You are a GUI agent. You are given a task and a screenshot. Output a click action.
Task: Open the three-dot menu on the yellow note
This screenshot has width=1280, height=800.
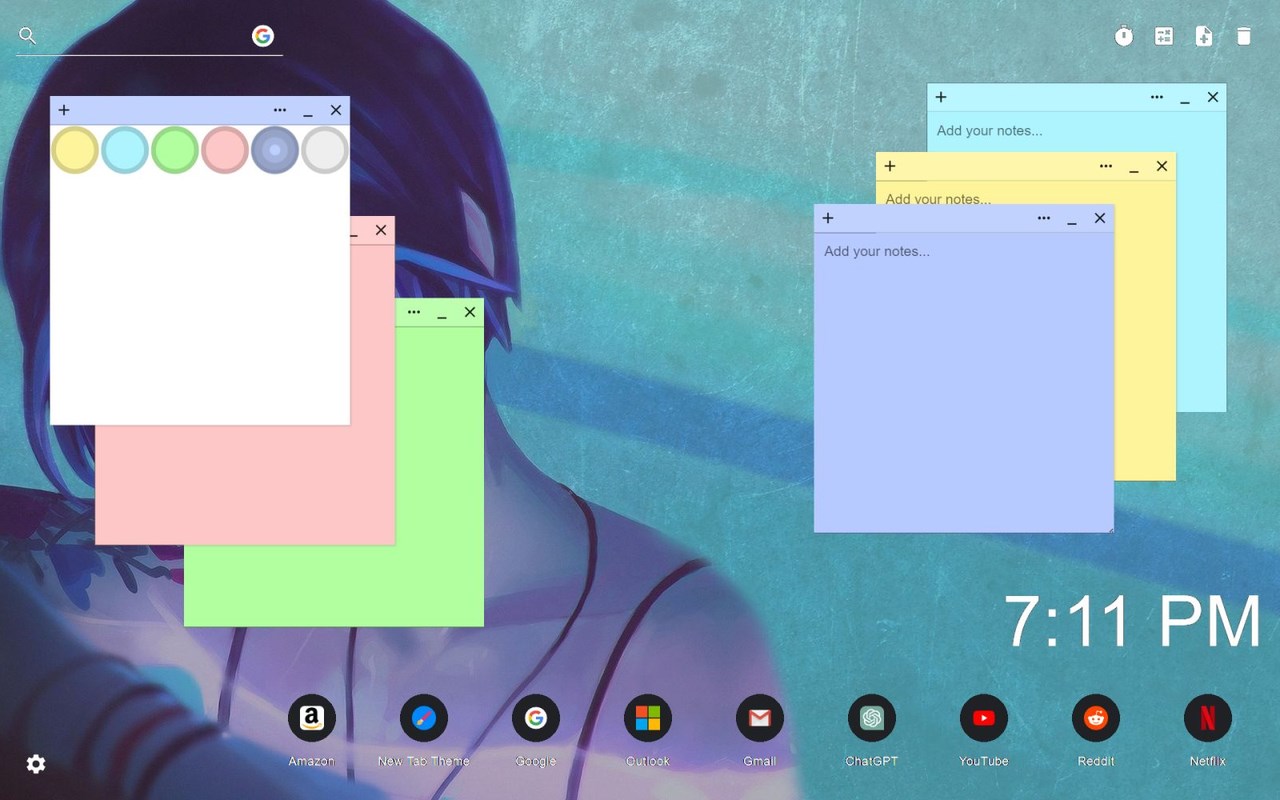tap(1106, 166)
